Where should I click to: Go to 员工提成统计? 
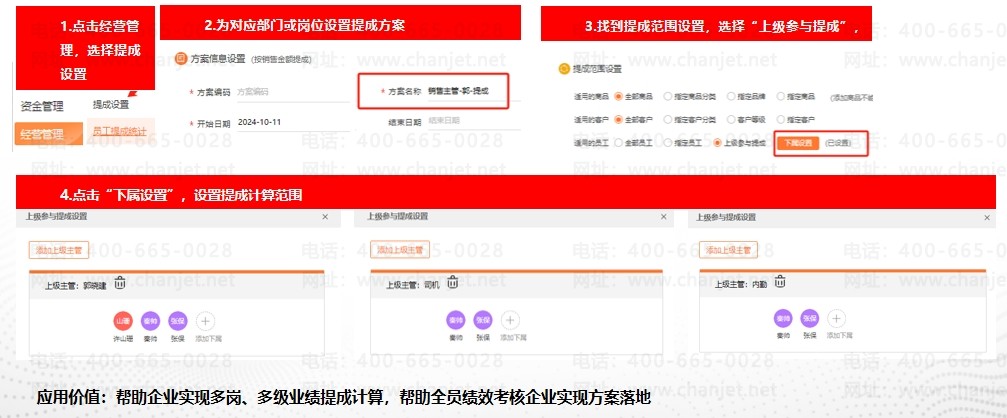[x=118, y=130]
